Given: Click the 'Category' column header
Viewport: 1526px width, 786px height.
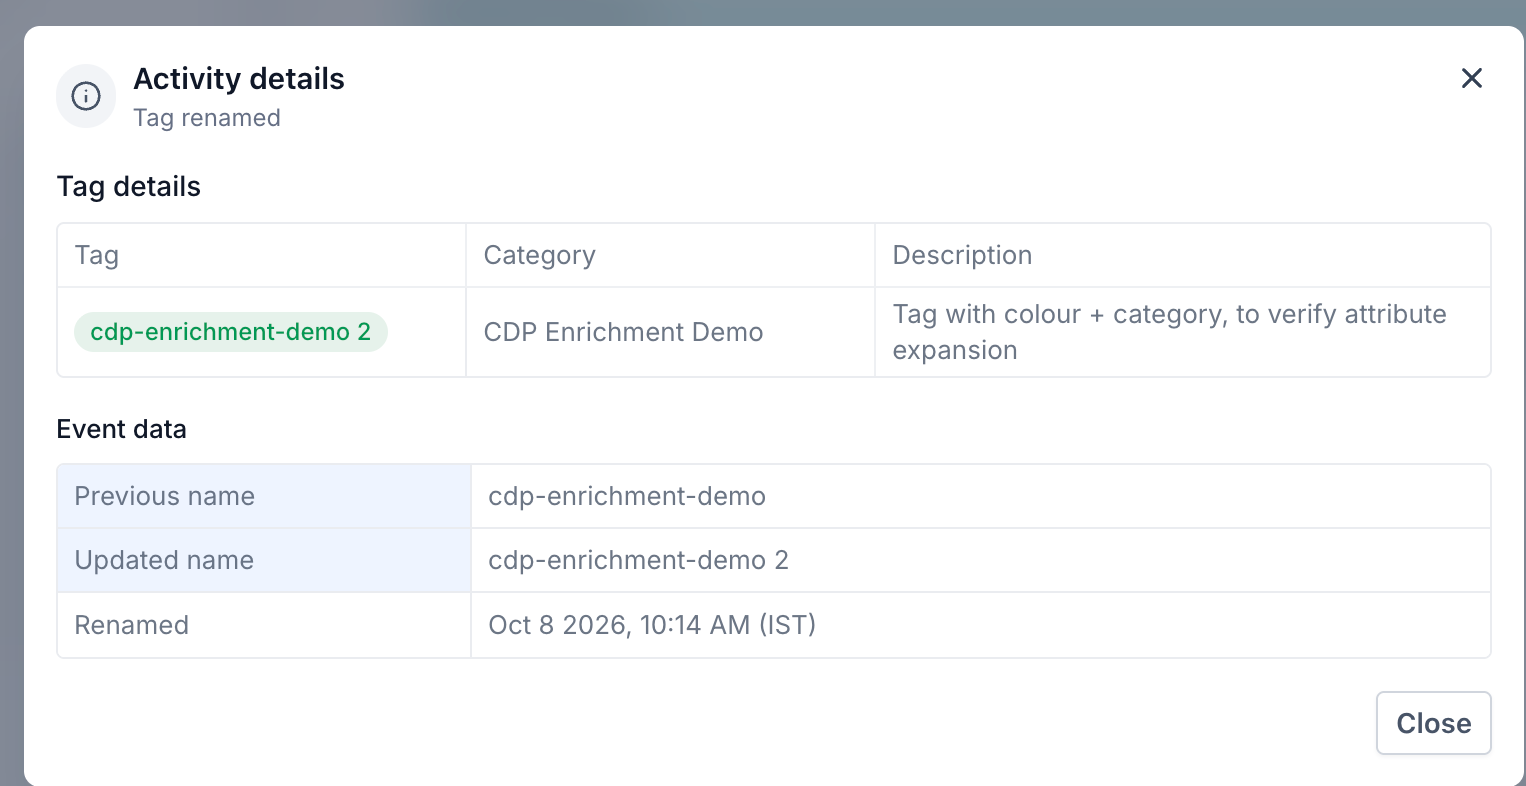Looking at the screenshot, I should click(x=539, y=256).
